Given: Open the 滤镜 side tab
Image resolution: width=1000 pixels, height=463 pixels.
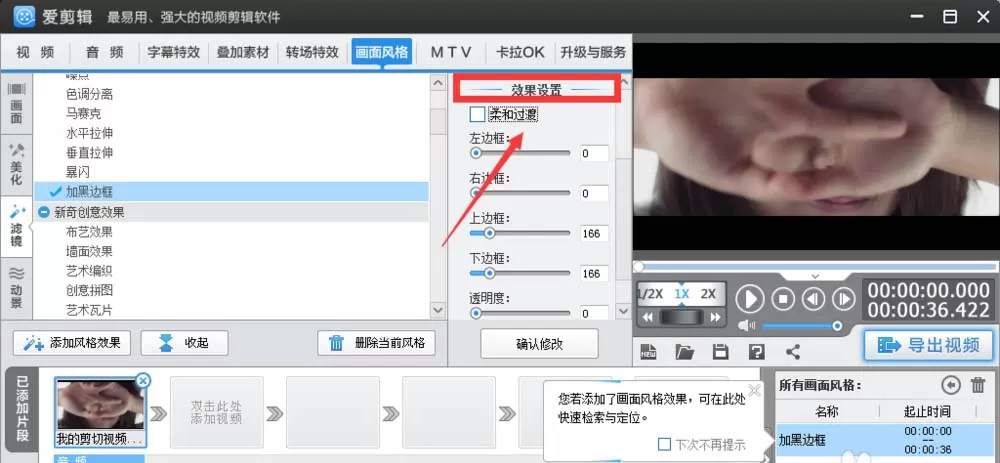Looking at the screenshot, I should 16,226.
